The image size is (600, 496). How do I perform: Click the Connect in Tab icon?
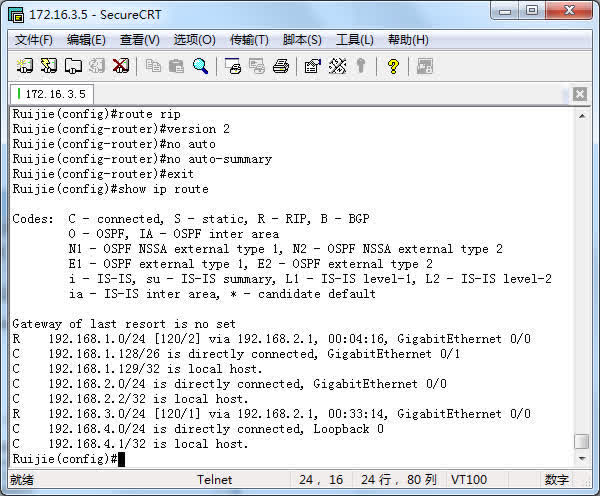[73, 66]
